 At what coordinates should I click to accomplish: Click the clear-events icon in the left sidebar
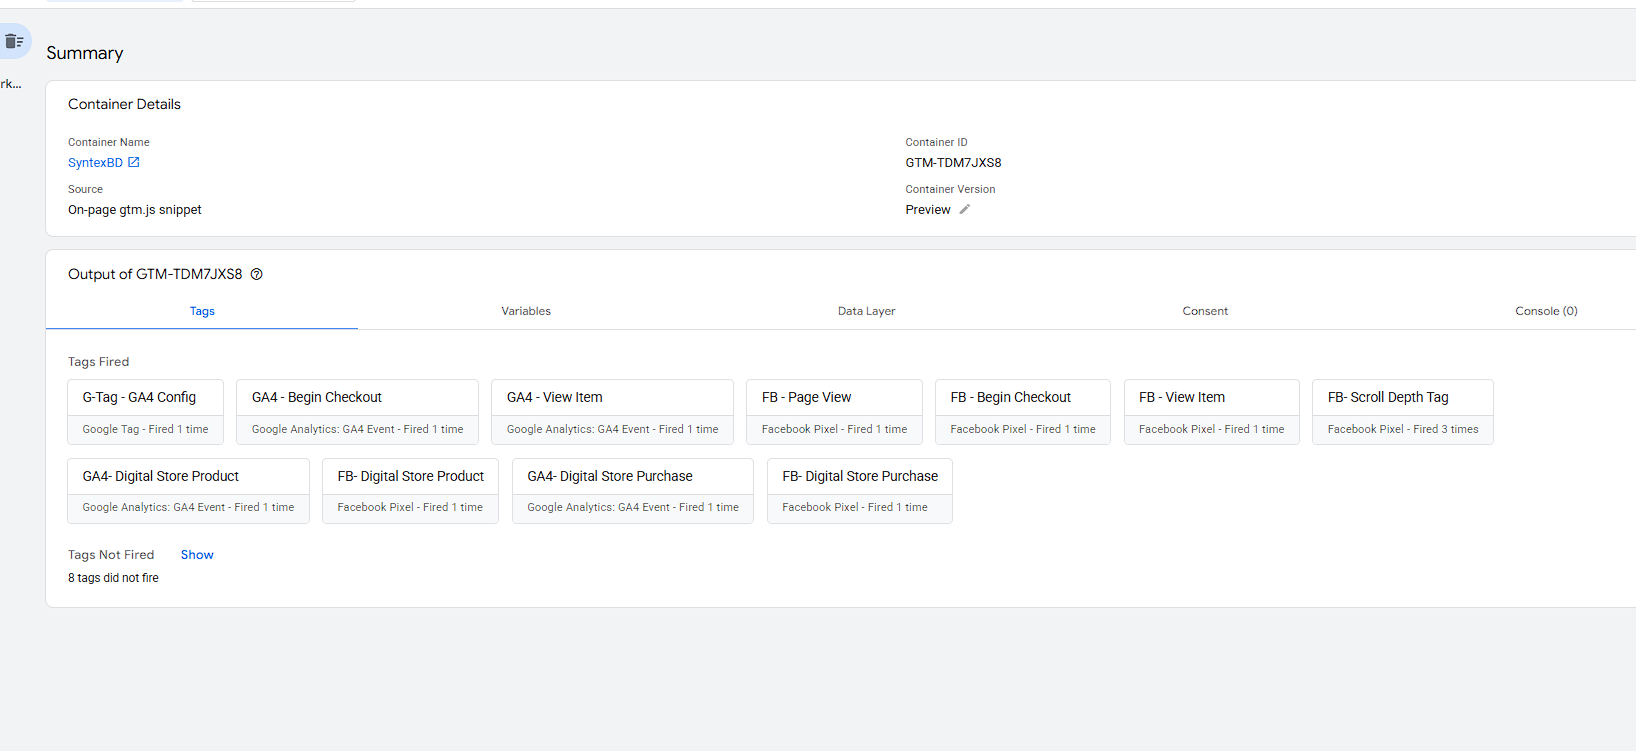14,41
